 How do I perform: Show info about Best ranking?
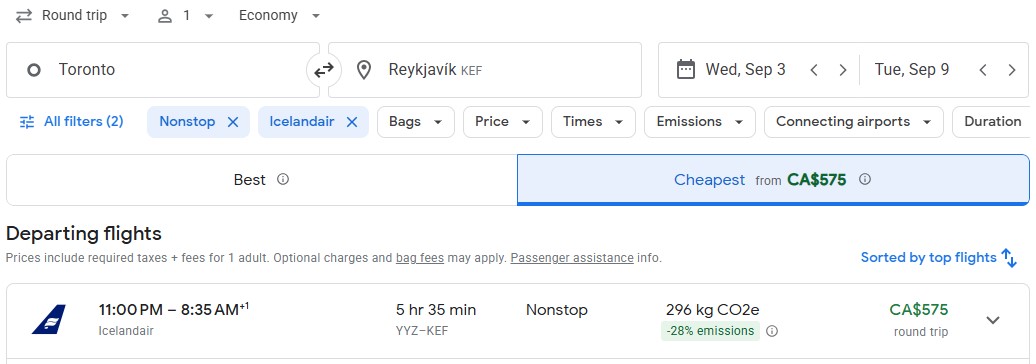(x=283, y=179)
